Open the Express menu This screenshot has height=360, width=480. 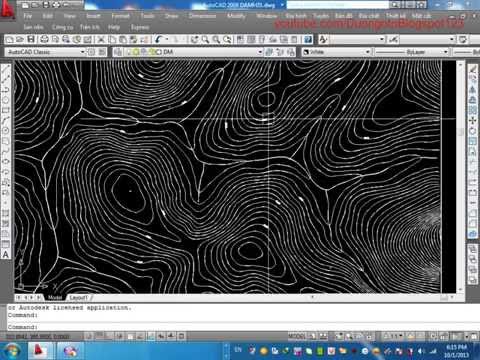(x=140, y=27)
